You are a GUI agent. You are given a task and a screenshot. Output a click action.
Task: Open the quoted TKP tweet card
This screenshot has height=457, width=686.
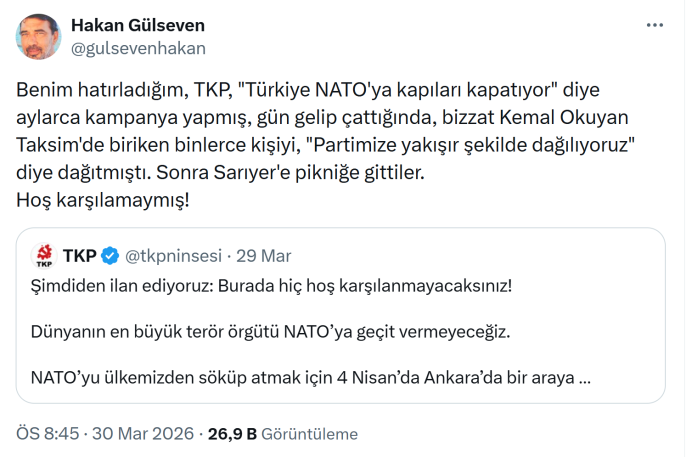tap(341, 315)
